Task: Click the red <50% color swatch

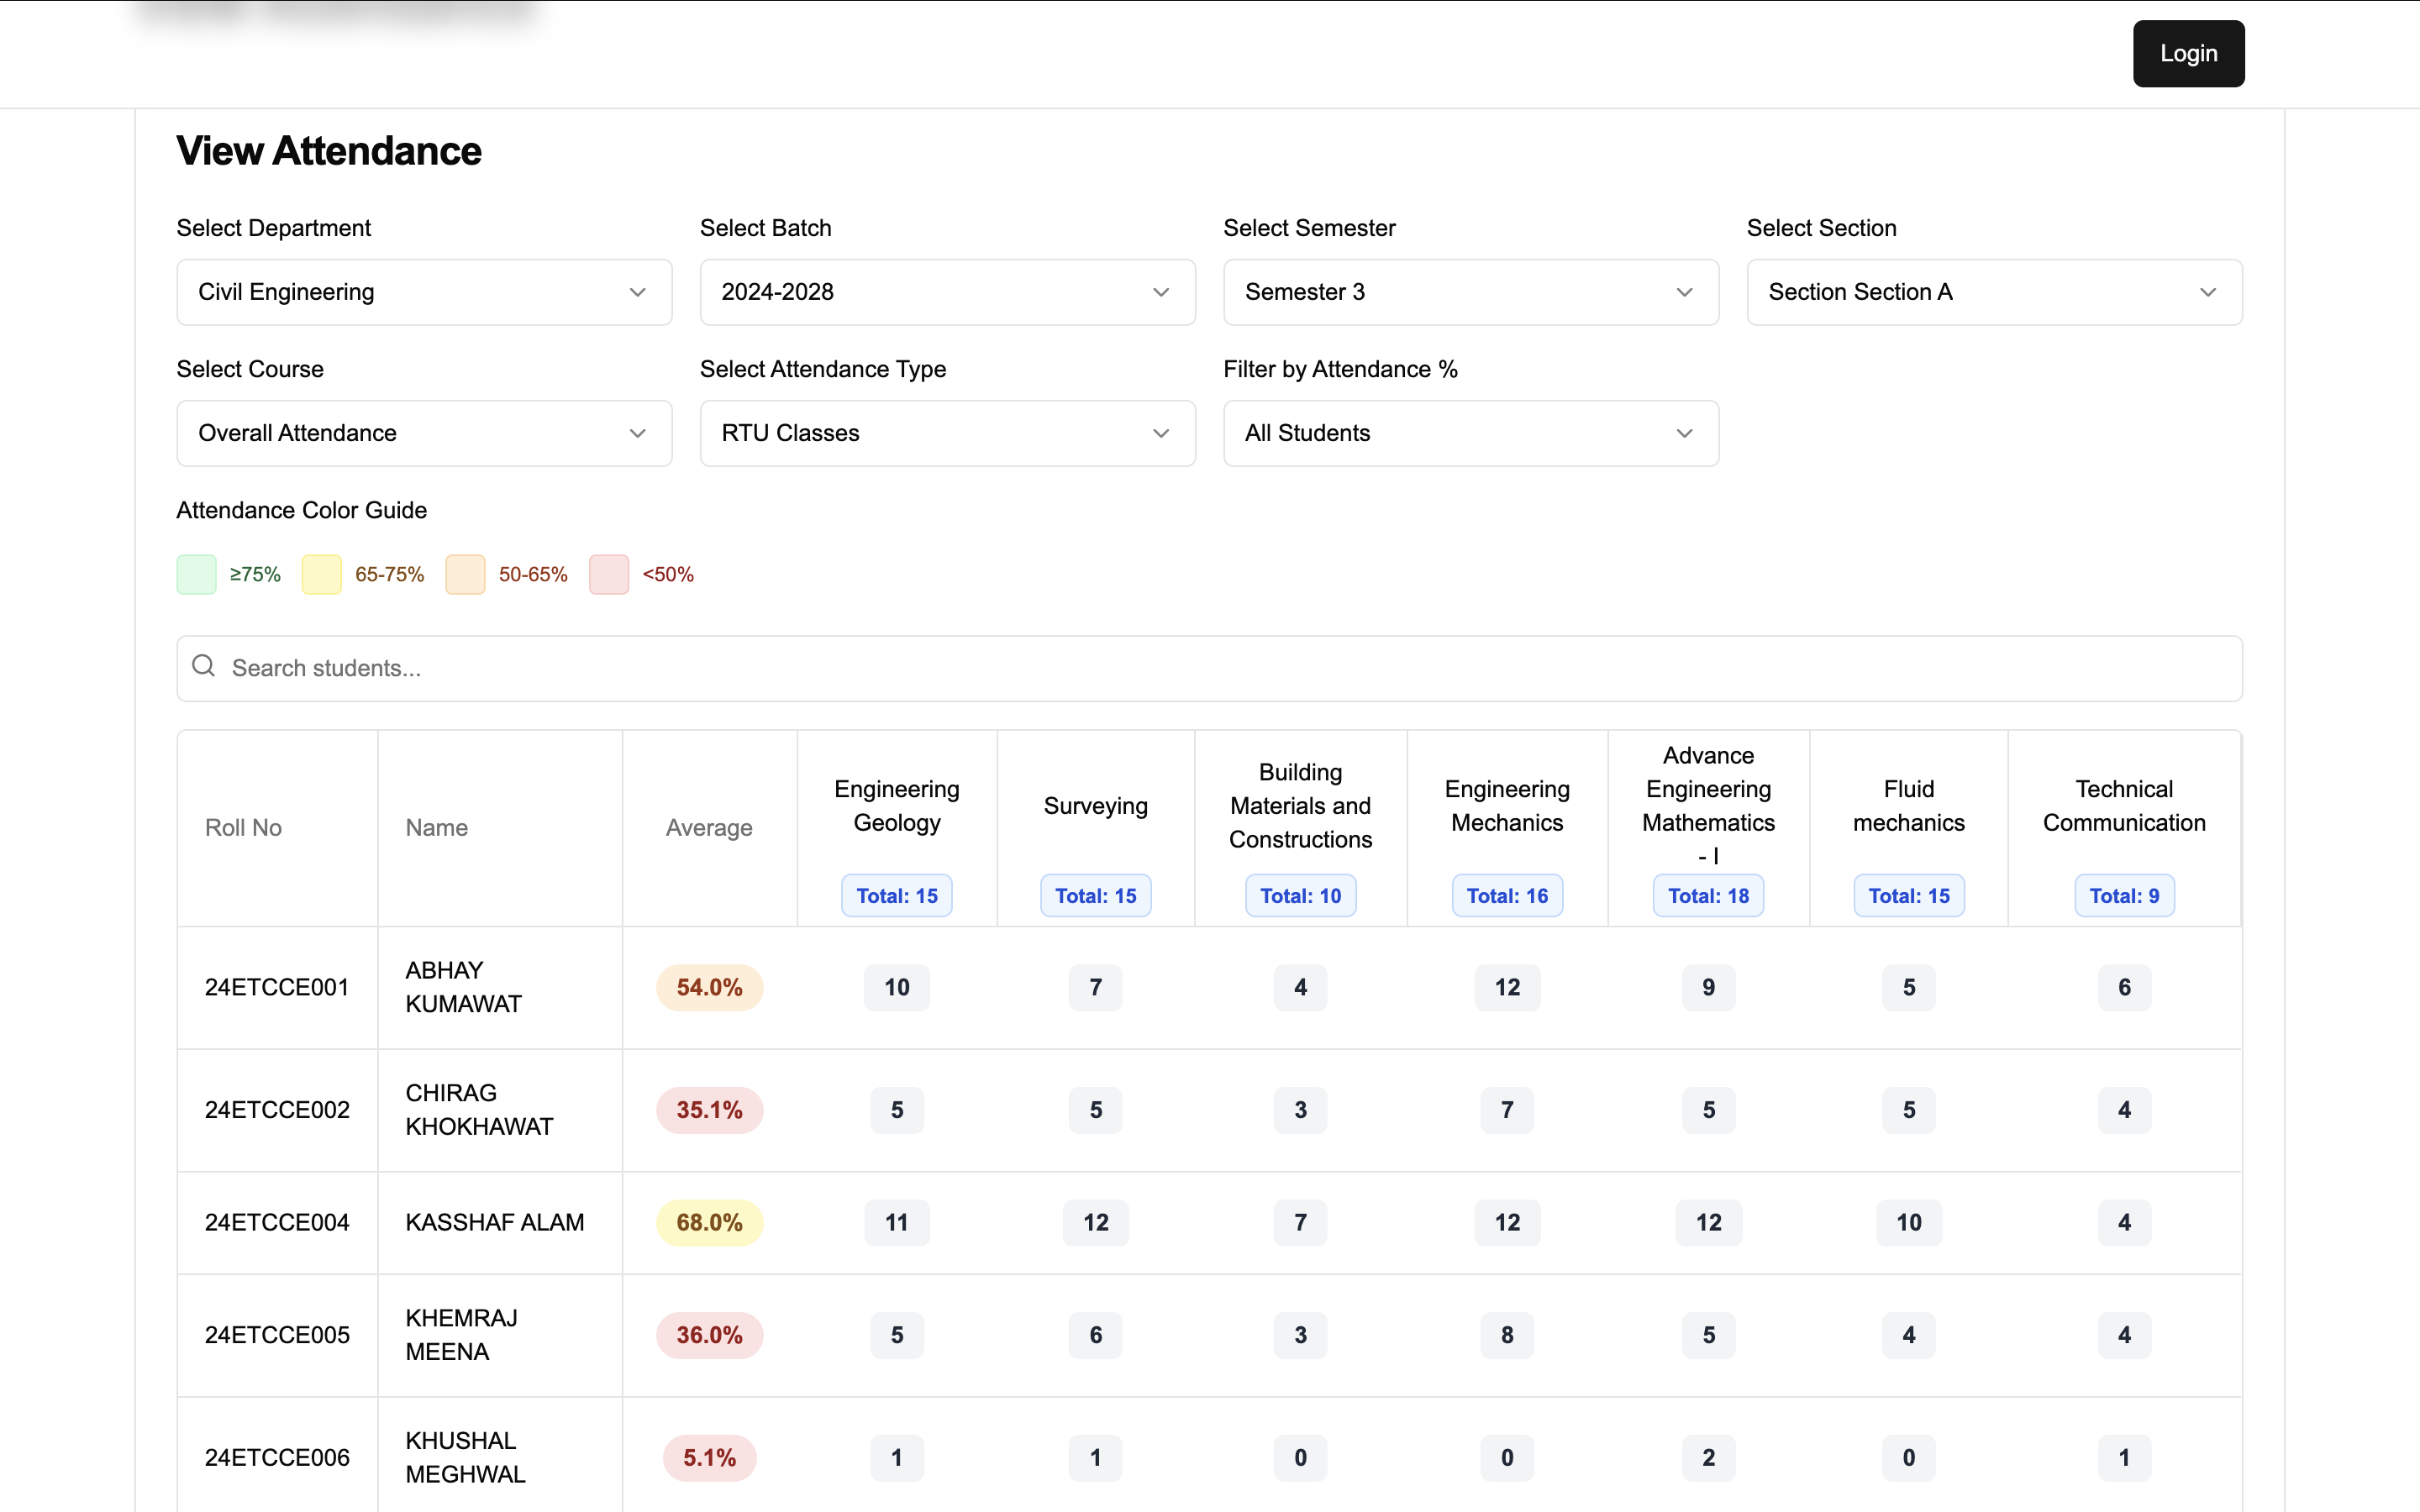Action: click(608, 574)
